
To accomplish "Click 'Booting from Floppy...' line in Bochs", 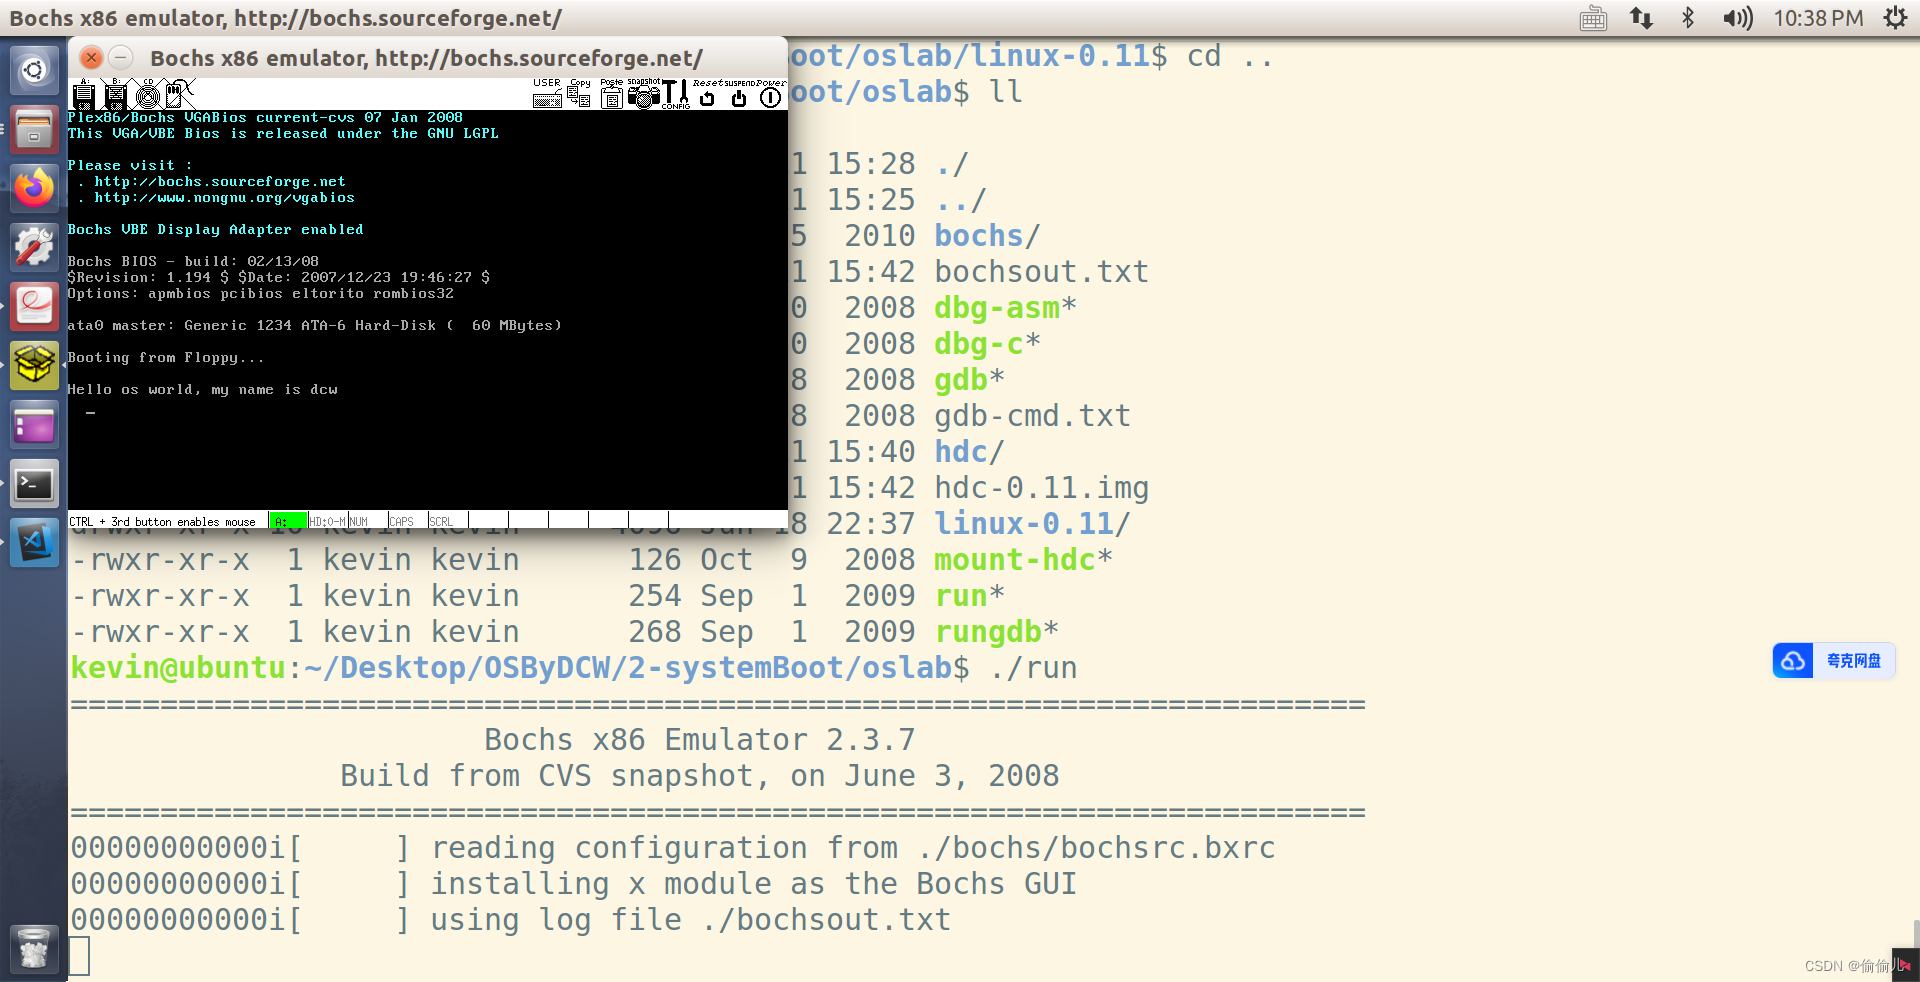I will click(166, 357).
